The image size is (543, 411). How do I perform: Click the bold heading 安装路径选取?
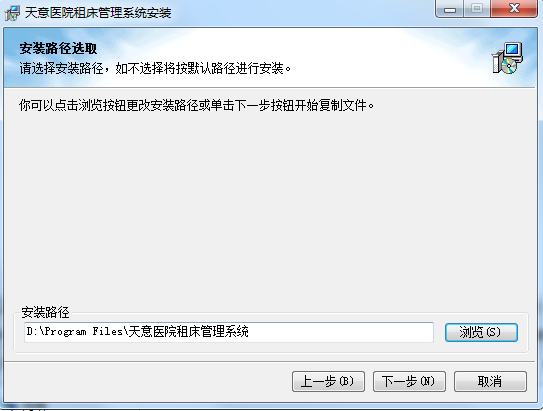58,48
